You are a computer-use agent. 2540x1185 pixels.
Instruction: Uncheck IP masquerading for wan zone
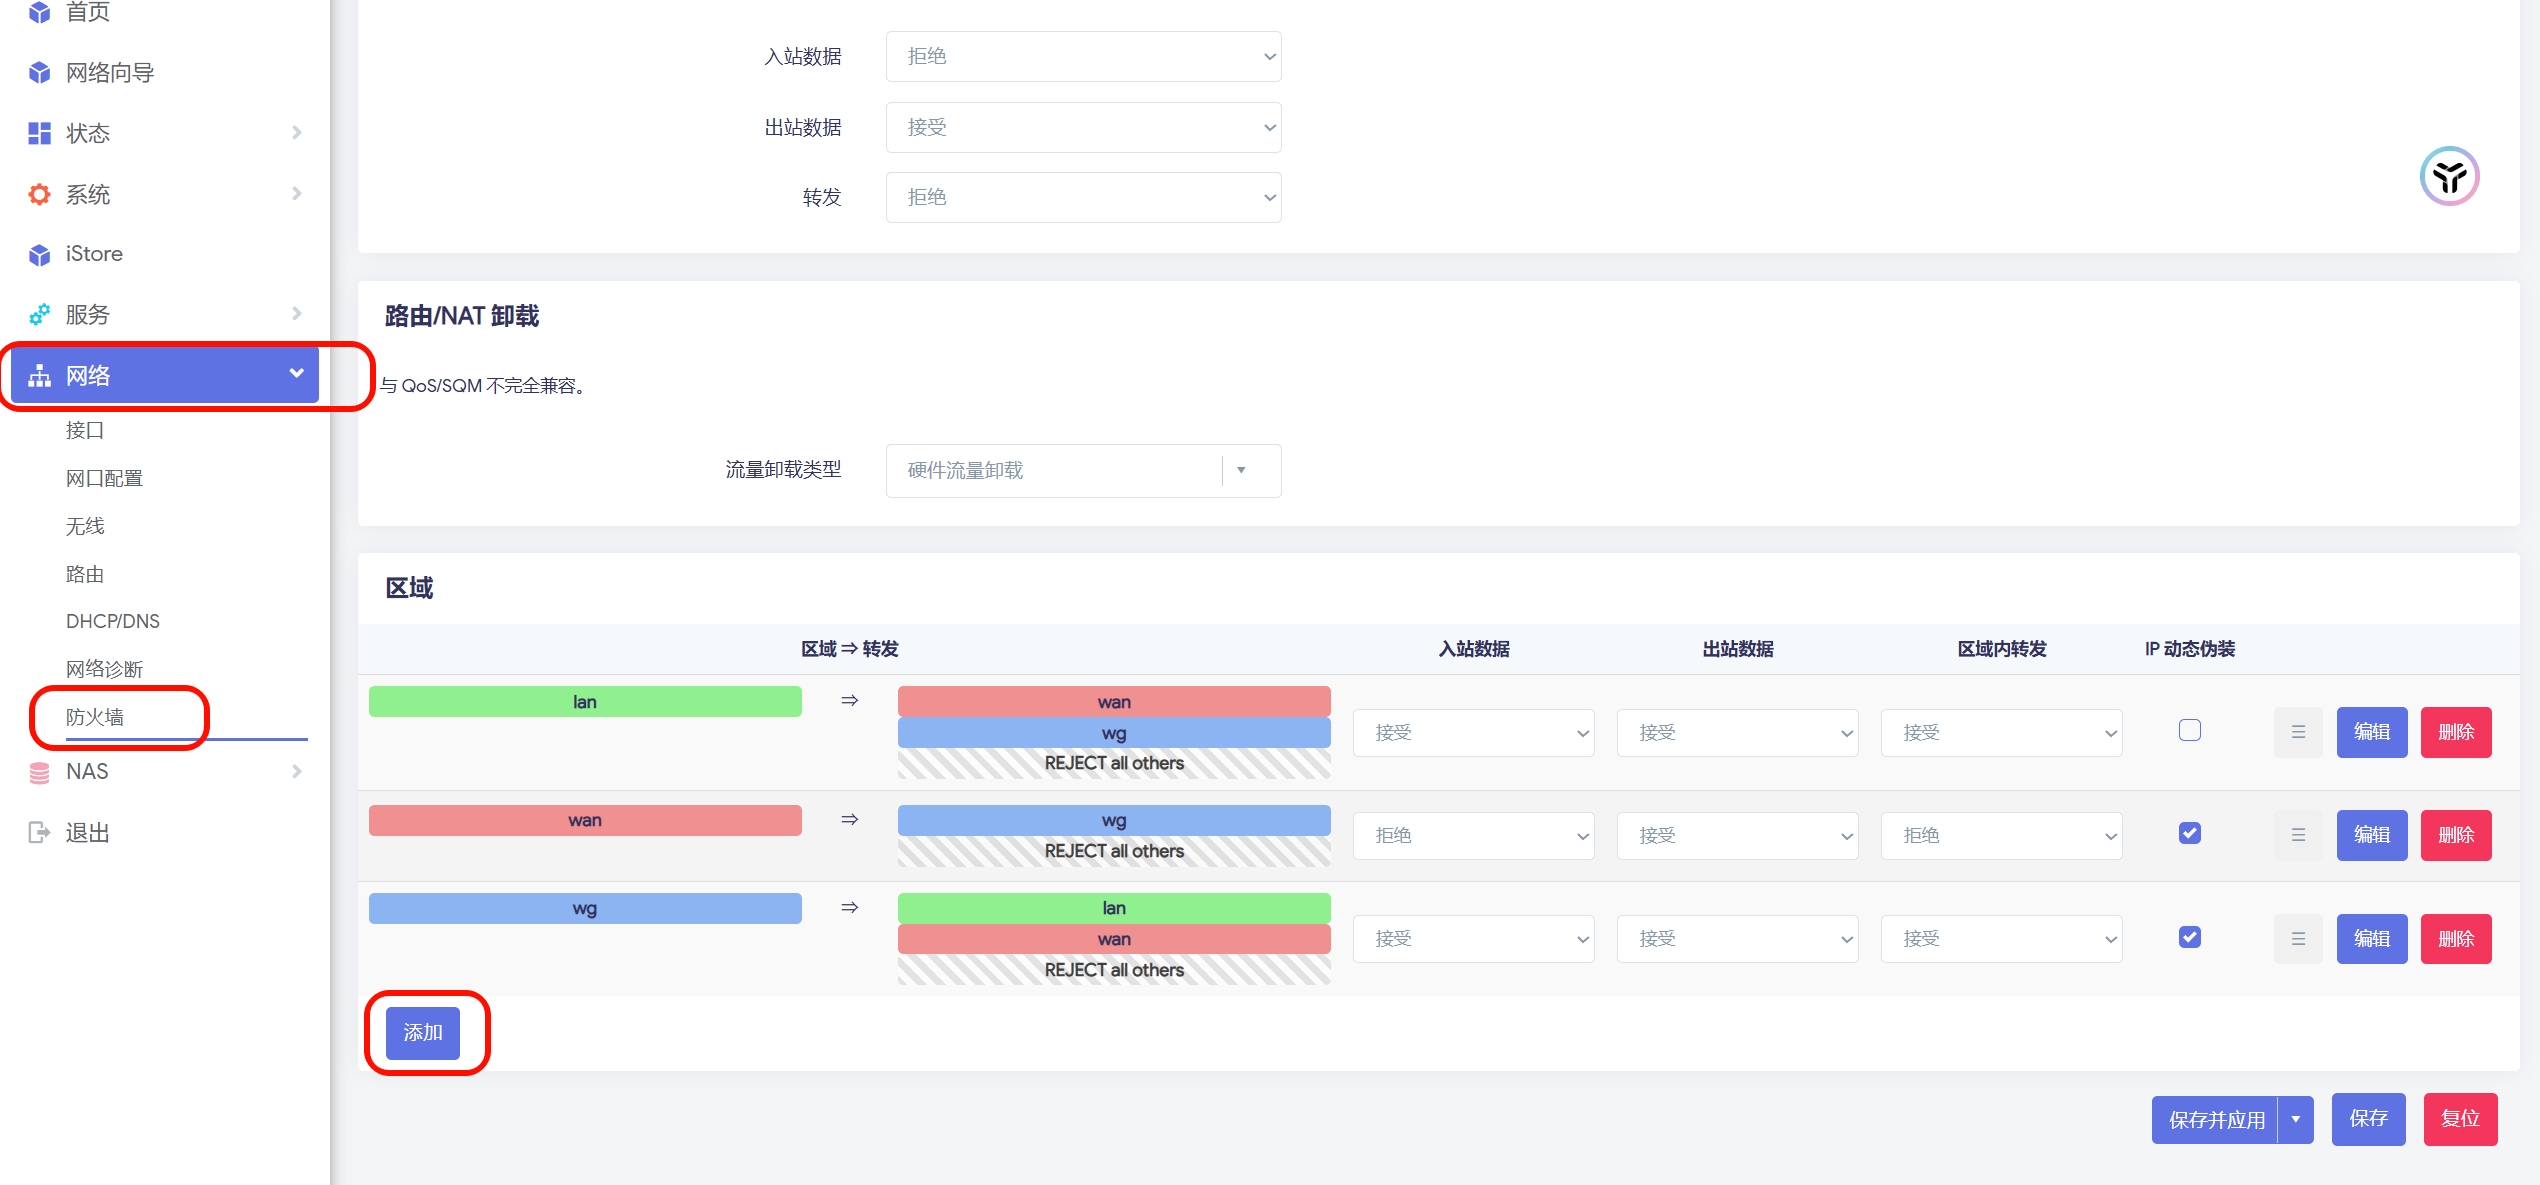pyautogui.click(x=2190, y=833)
